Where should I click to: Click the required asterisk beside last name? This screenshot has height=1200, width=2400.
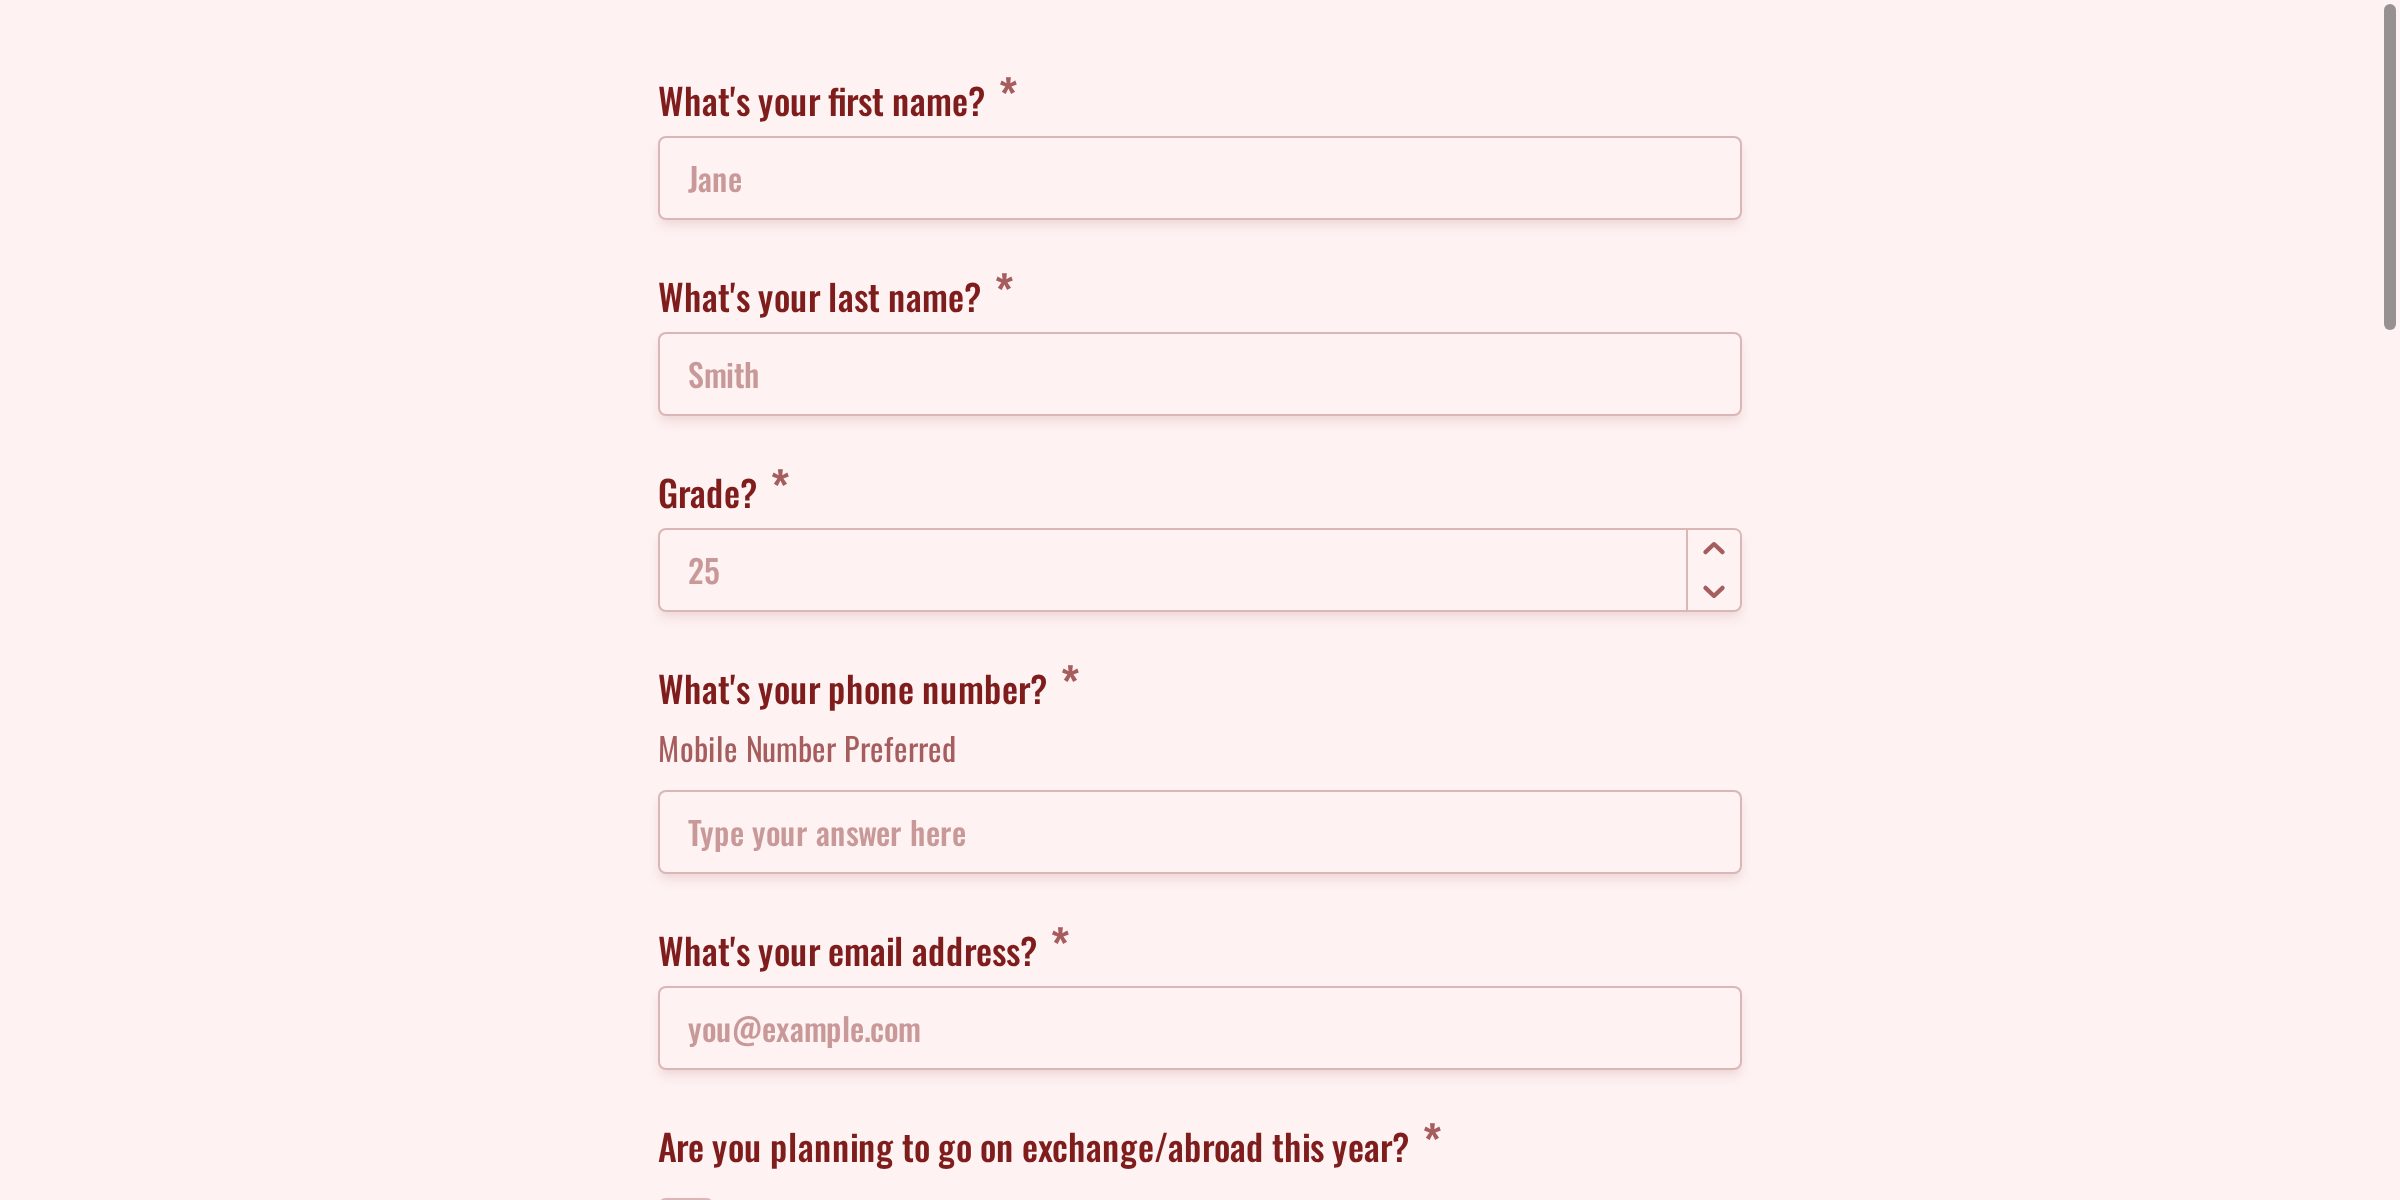tap(1004, 284)
